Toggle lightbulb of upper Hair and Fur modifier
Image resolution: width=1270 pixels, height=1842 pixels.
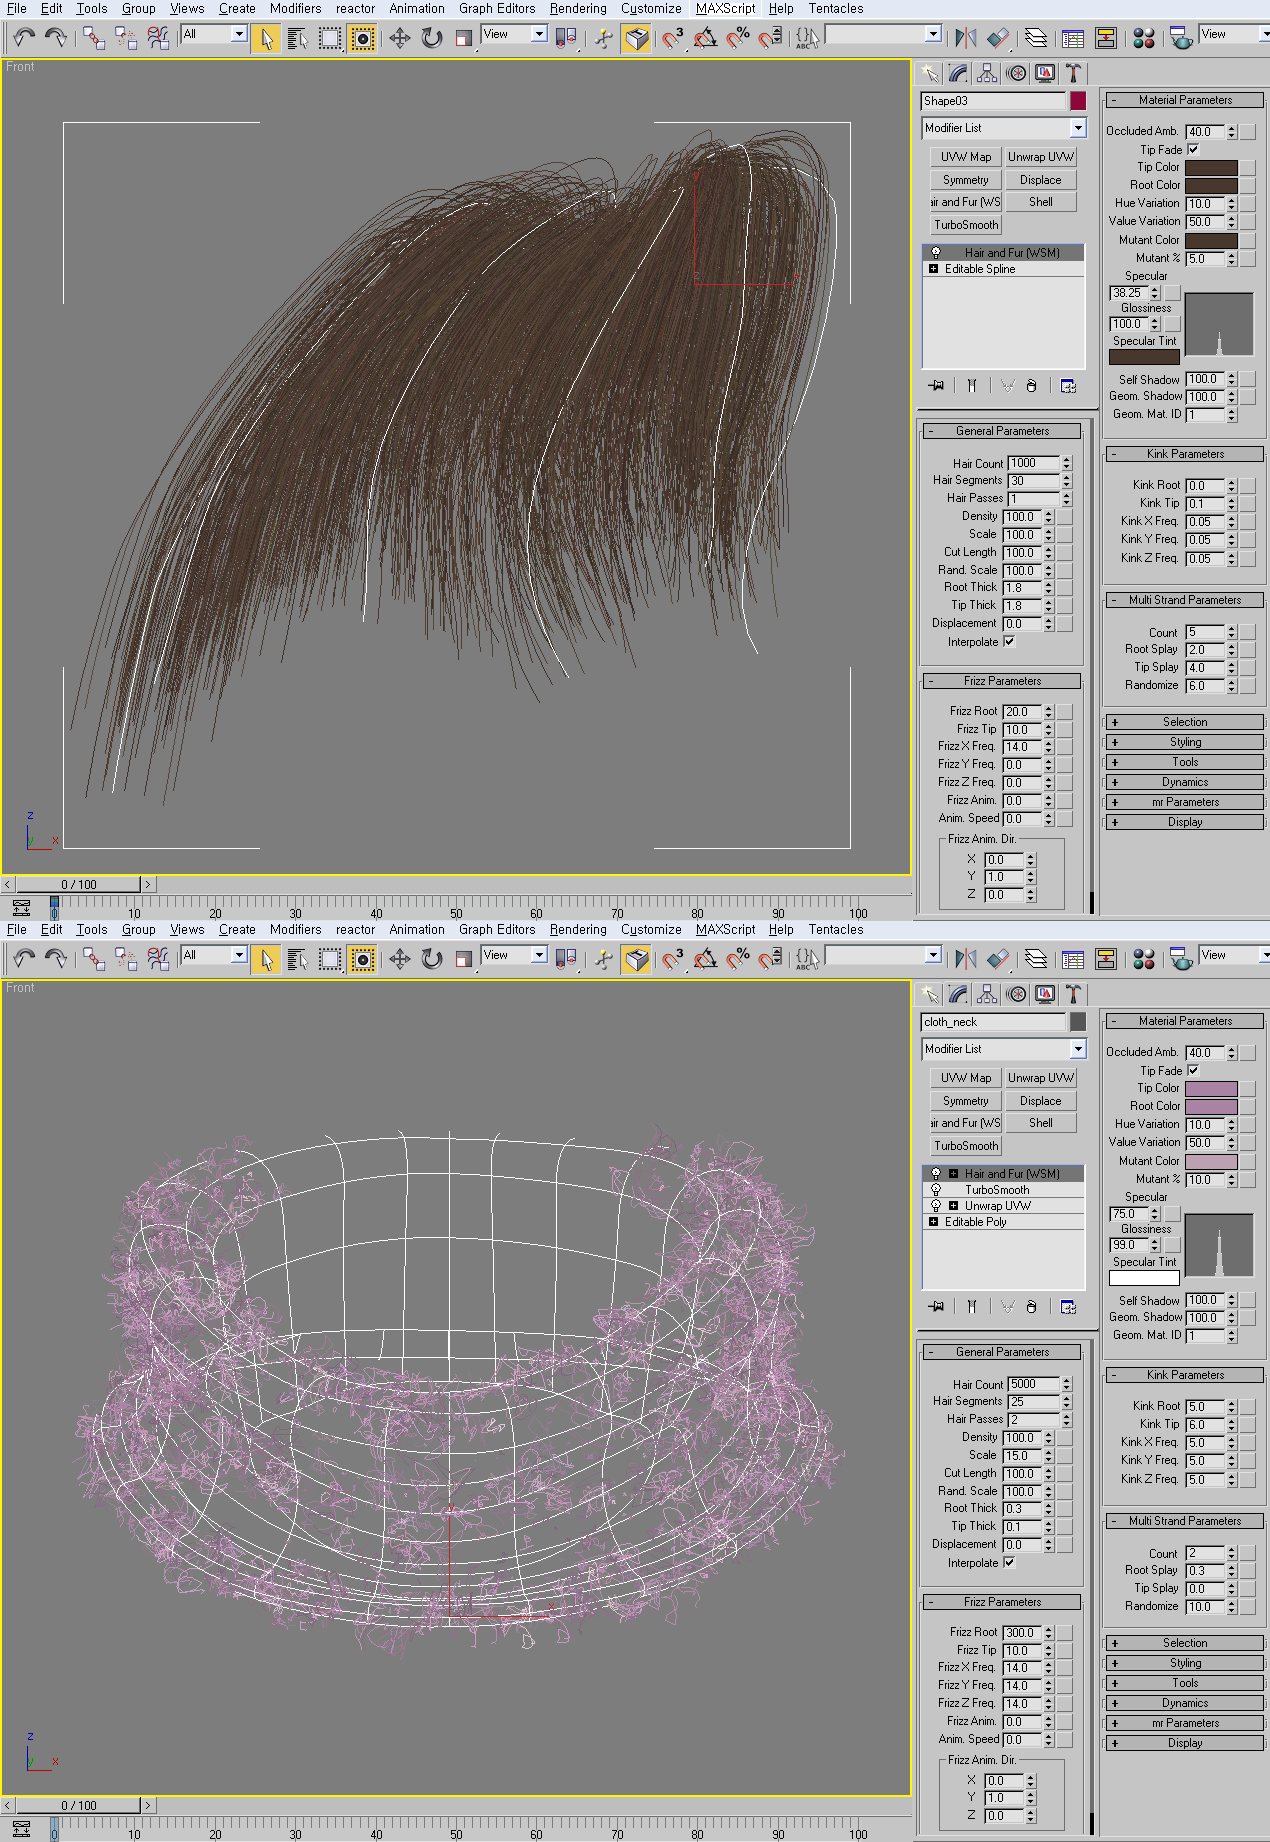[936, 253]
